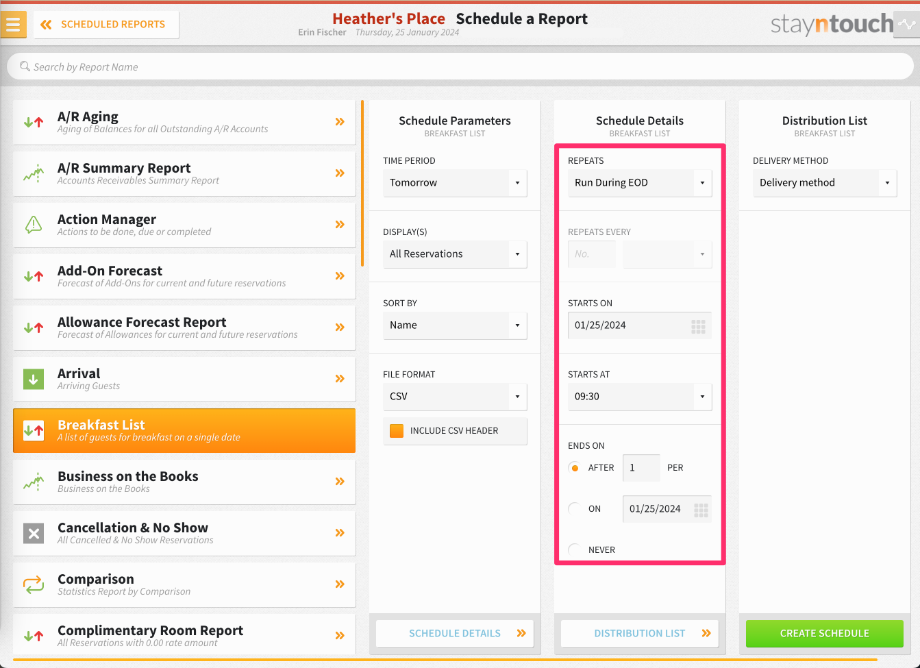This screenshot has height=668, width=920.
Task: Click double chevron on Business on the Books row
Action: point(340,481)
